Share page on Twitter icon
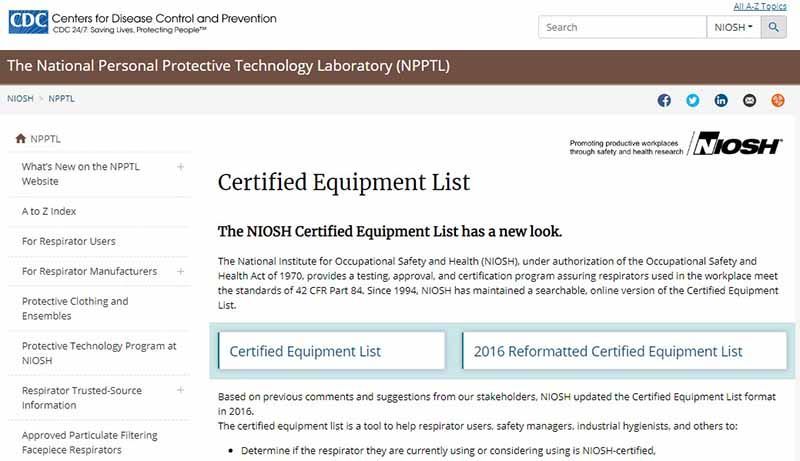The height and width of the screenshot is (461, 800). pos(692,100)
